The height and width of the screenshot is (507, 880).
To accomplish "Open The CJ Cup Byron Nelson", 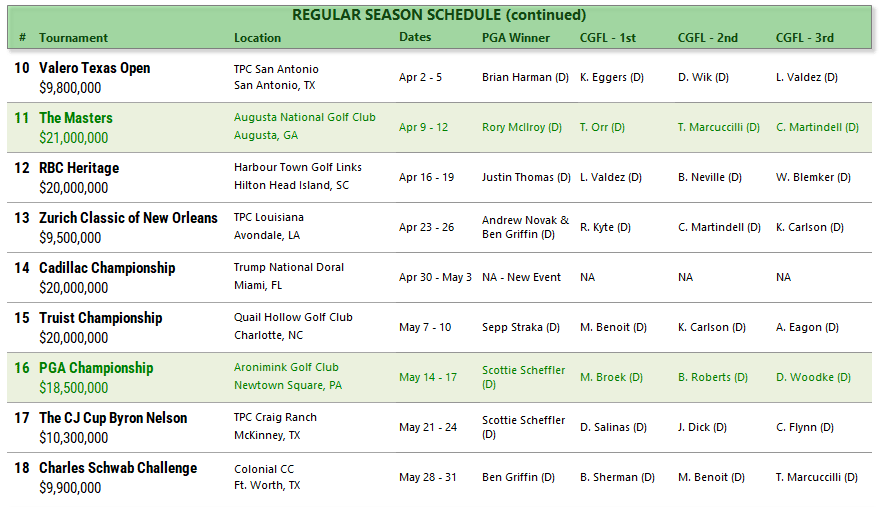I will click(113, 418).
